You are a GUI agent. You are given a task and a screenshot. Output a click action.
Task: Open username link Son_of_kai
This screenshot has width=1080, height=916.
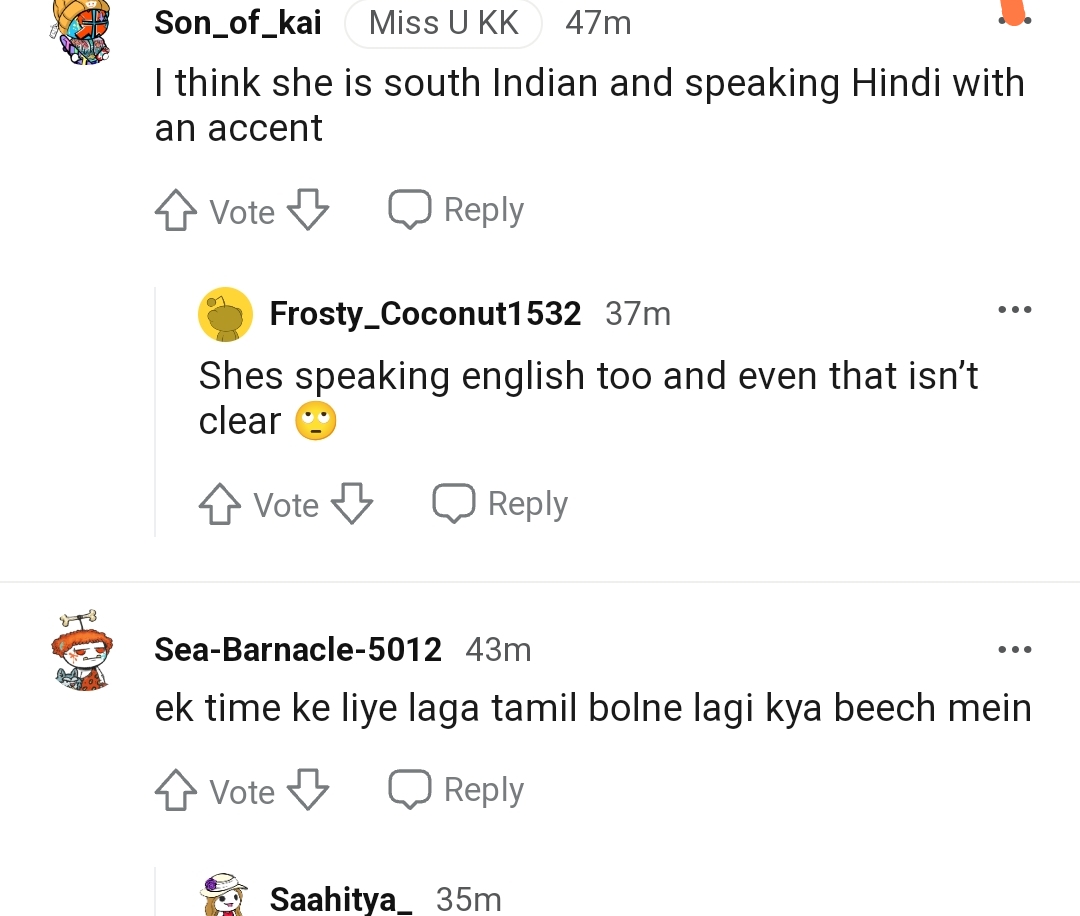click(238, 23)
